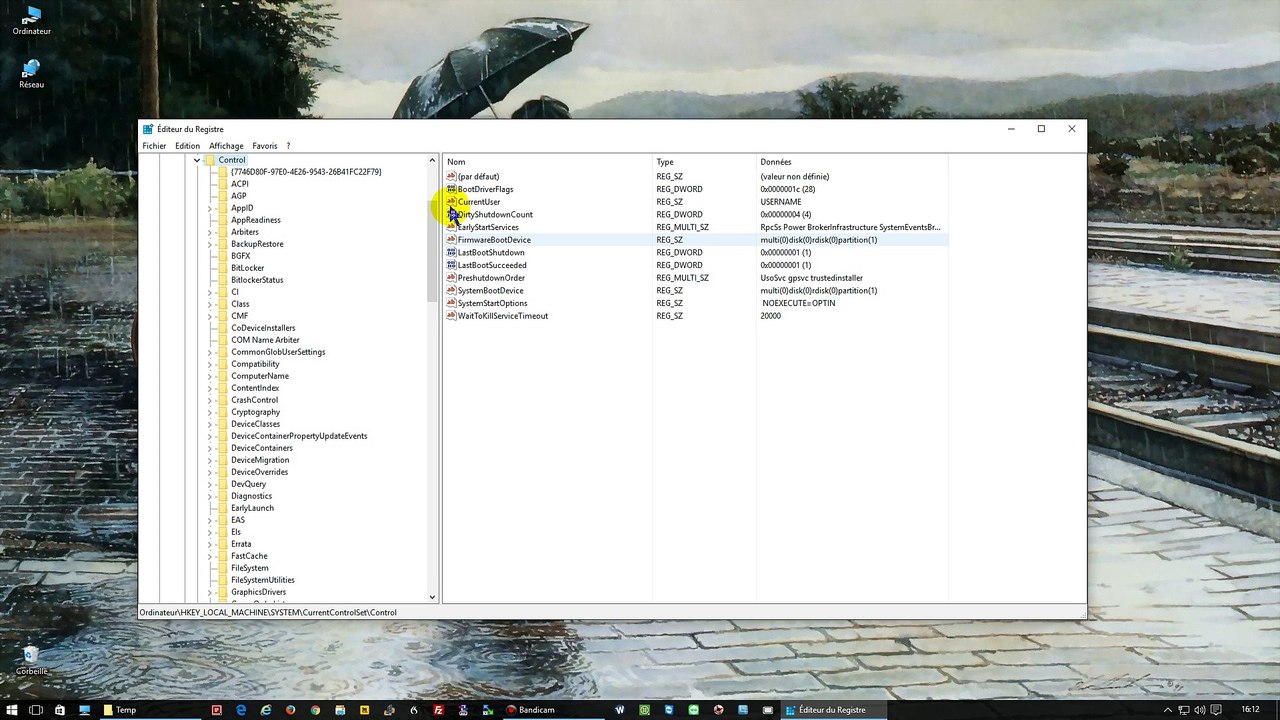Open the Edition menu
1280x720 pixels.
[x=188, y=146]
